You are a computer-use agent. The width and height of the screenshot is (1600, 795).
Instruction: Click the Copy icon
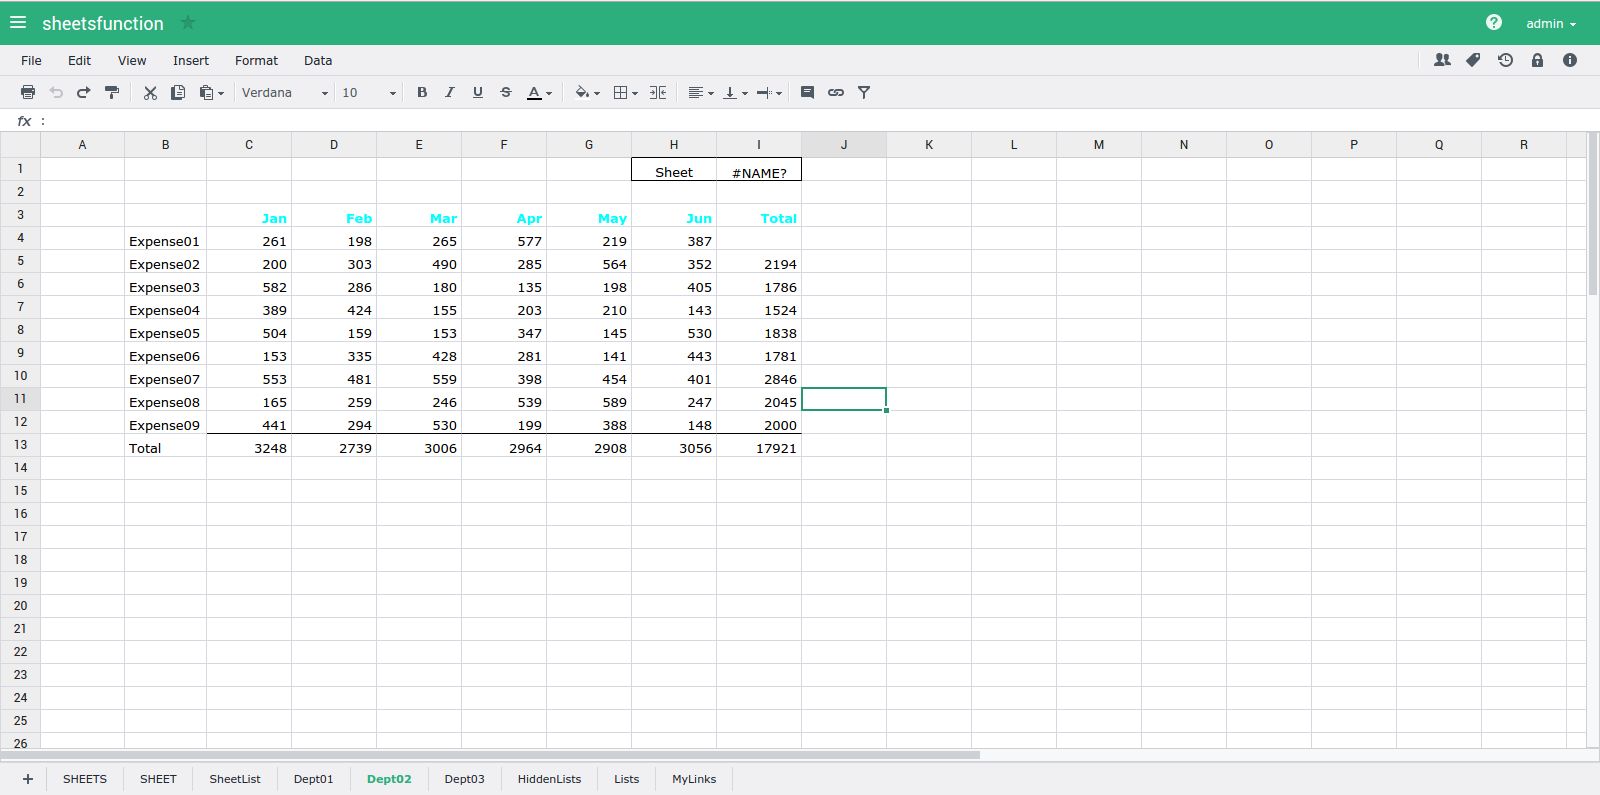[x=178, y=92]
